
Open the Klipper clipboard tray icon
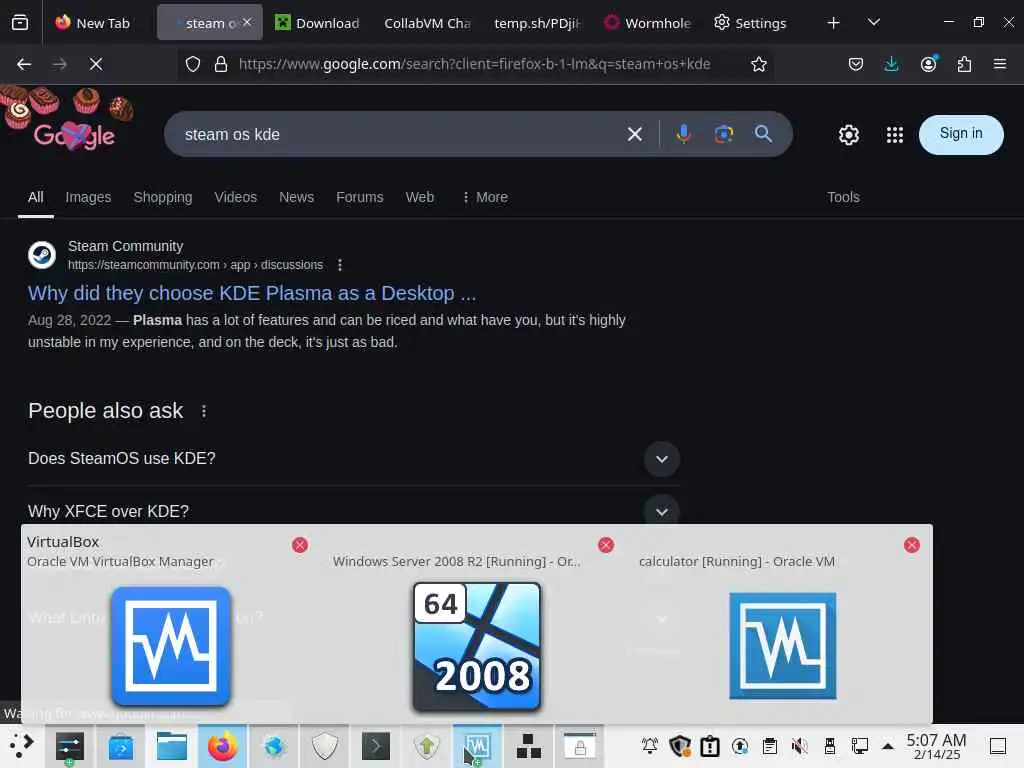tap(770, 746)
